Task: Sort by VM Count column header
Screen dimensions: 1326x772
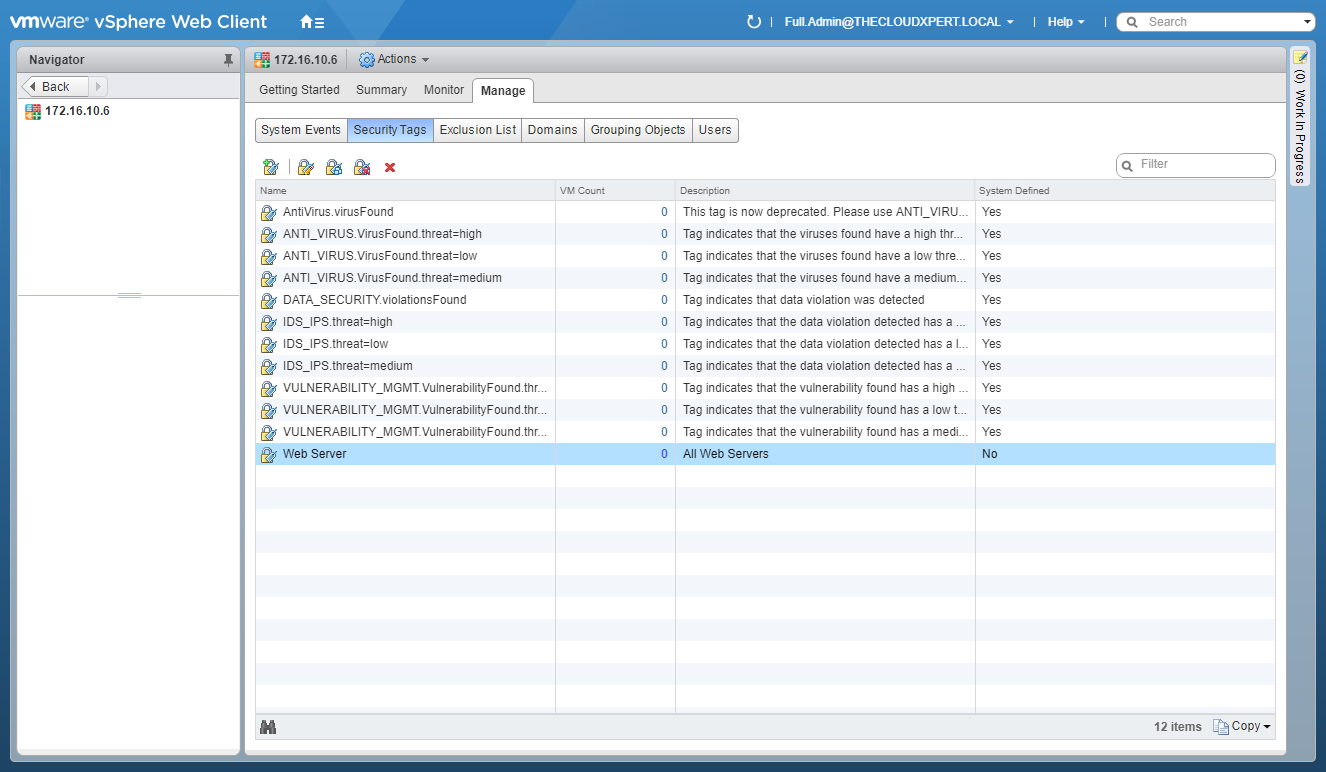Action: tap(614, 191)
